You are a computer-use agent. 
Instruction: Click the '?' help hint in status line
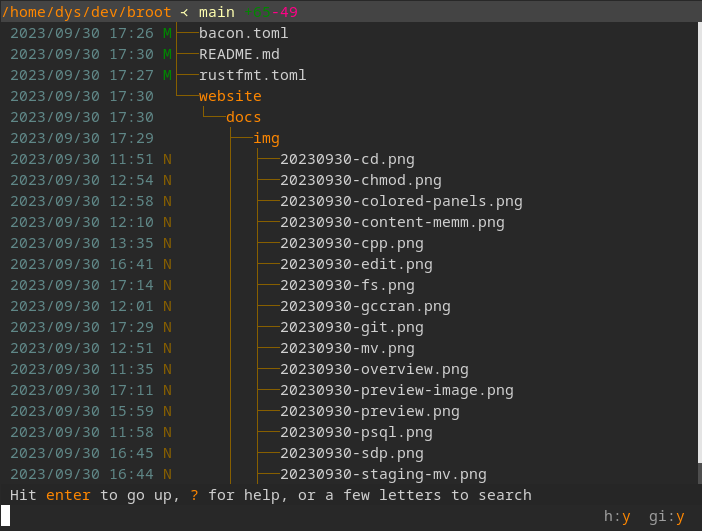pos(194,496)
